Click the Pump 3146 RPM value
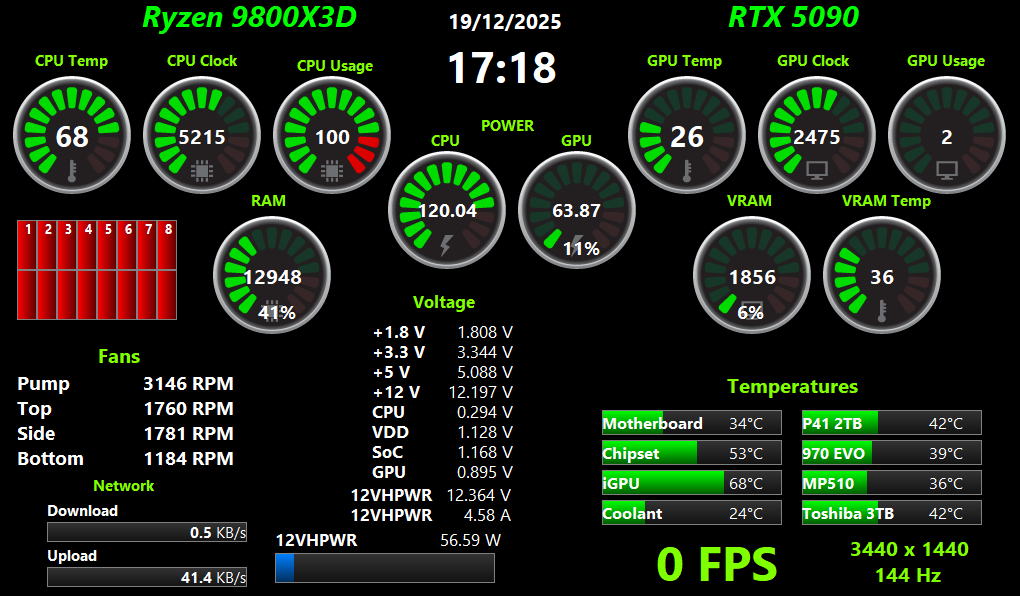This screenshot has height=596, width=1020. (189, 384)
